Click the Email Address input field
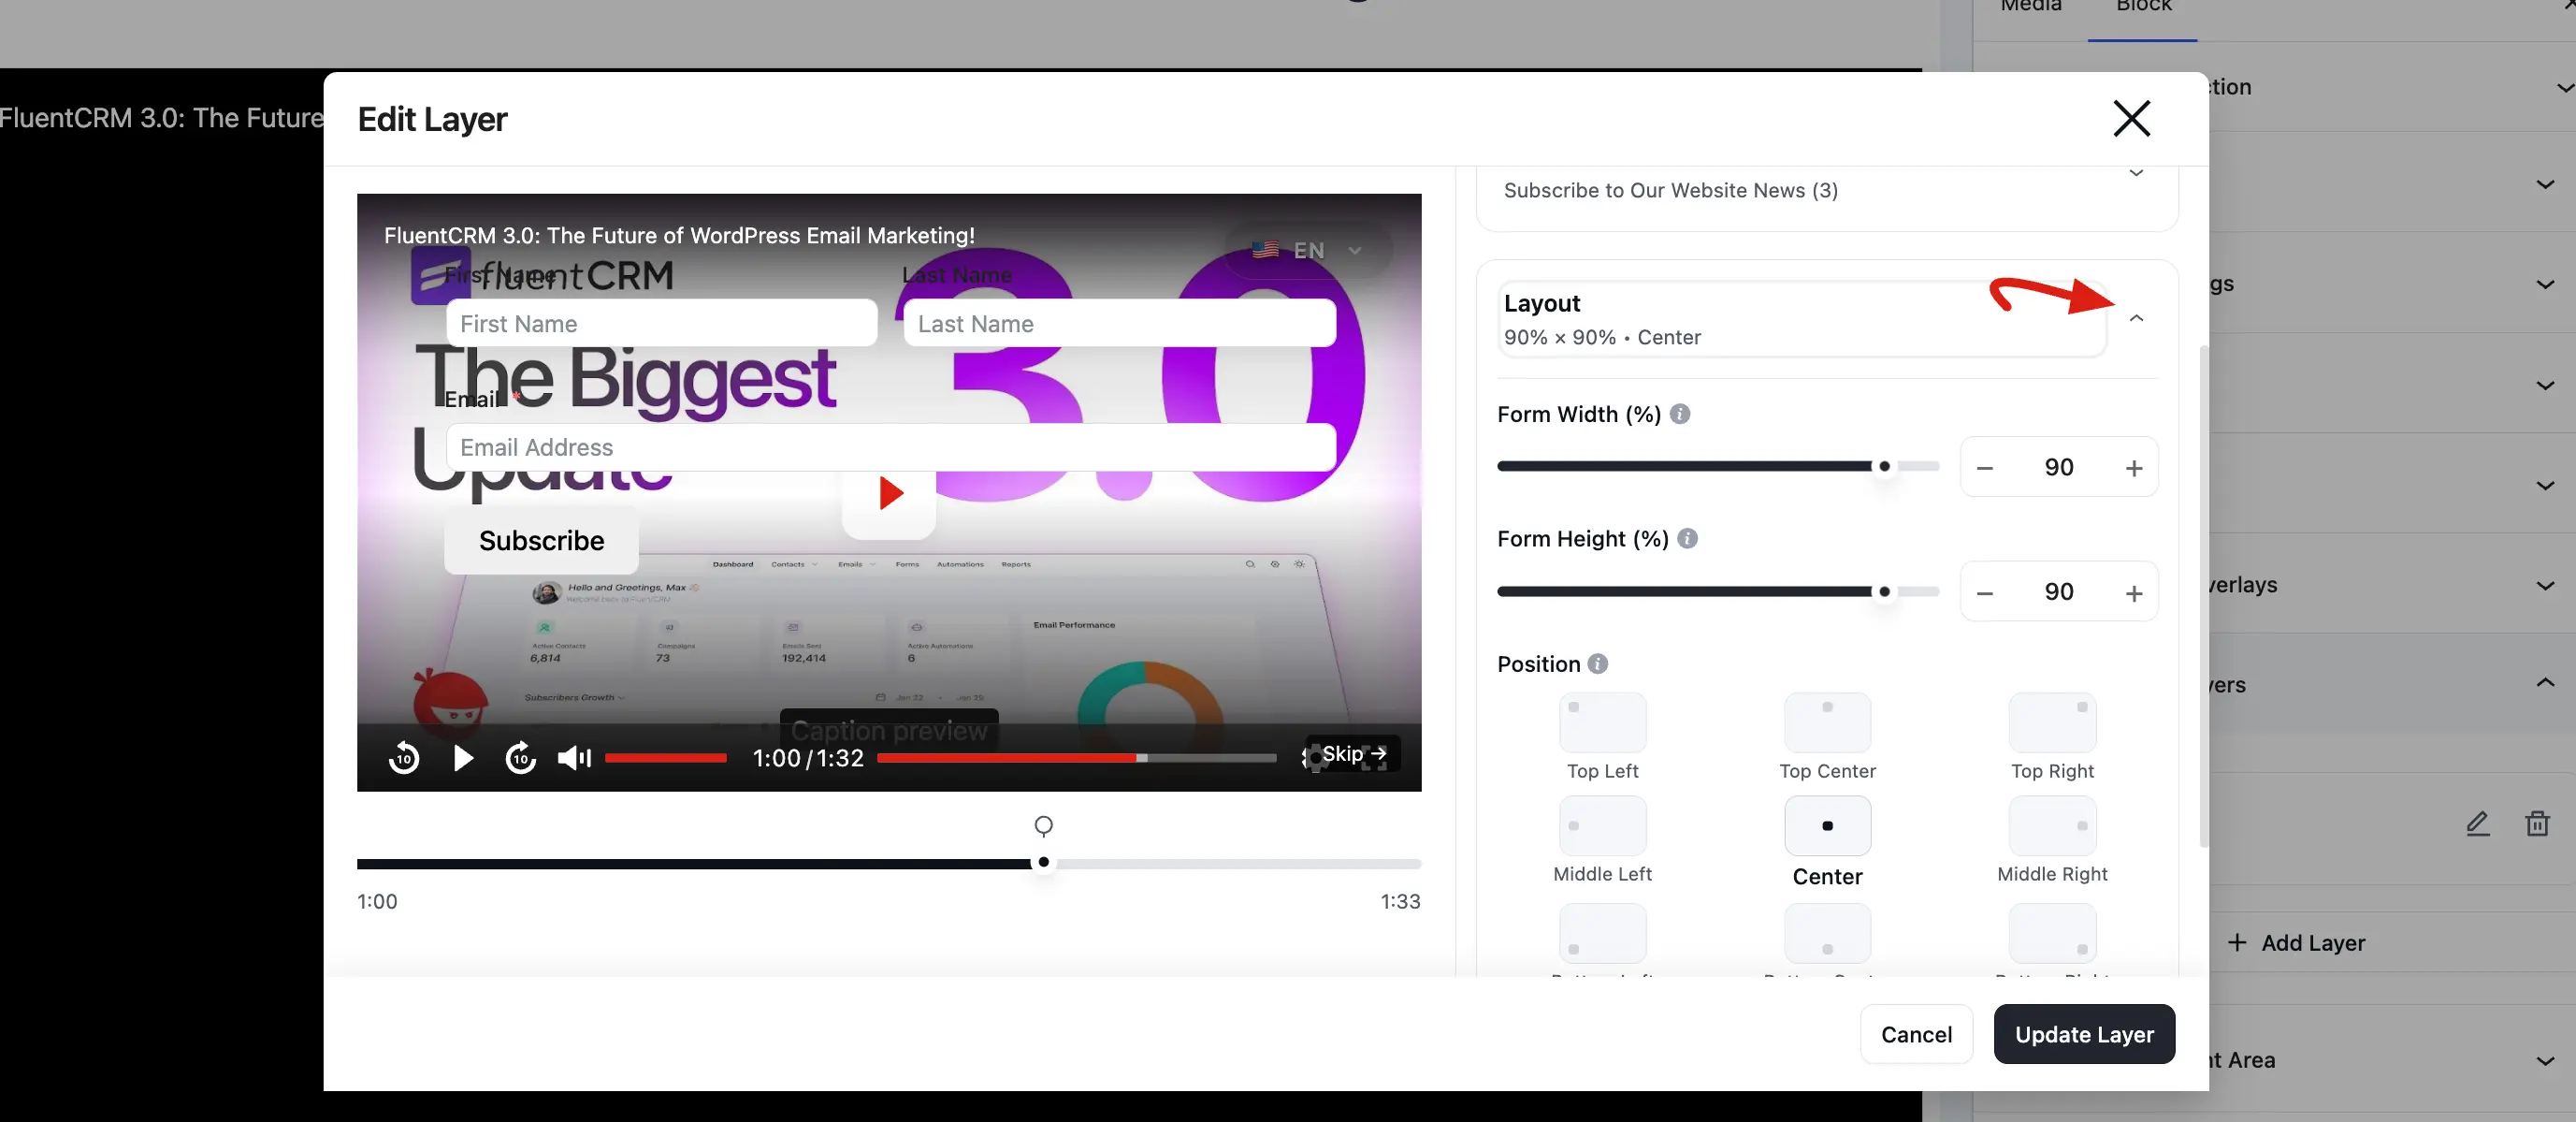The width and height of the screenshot is (2576, 1122). [x=890, y=447]
